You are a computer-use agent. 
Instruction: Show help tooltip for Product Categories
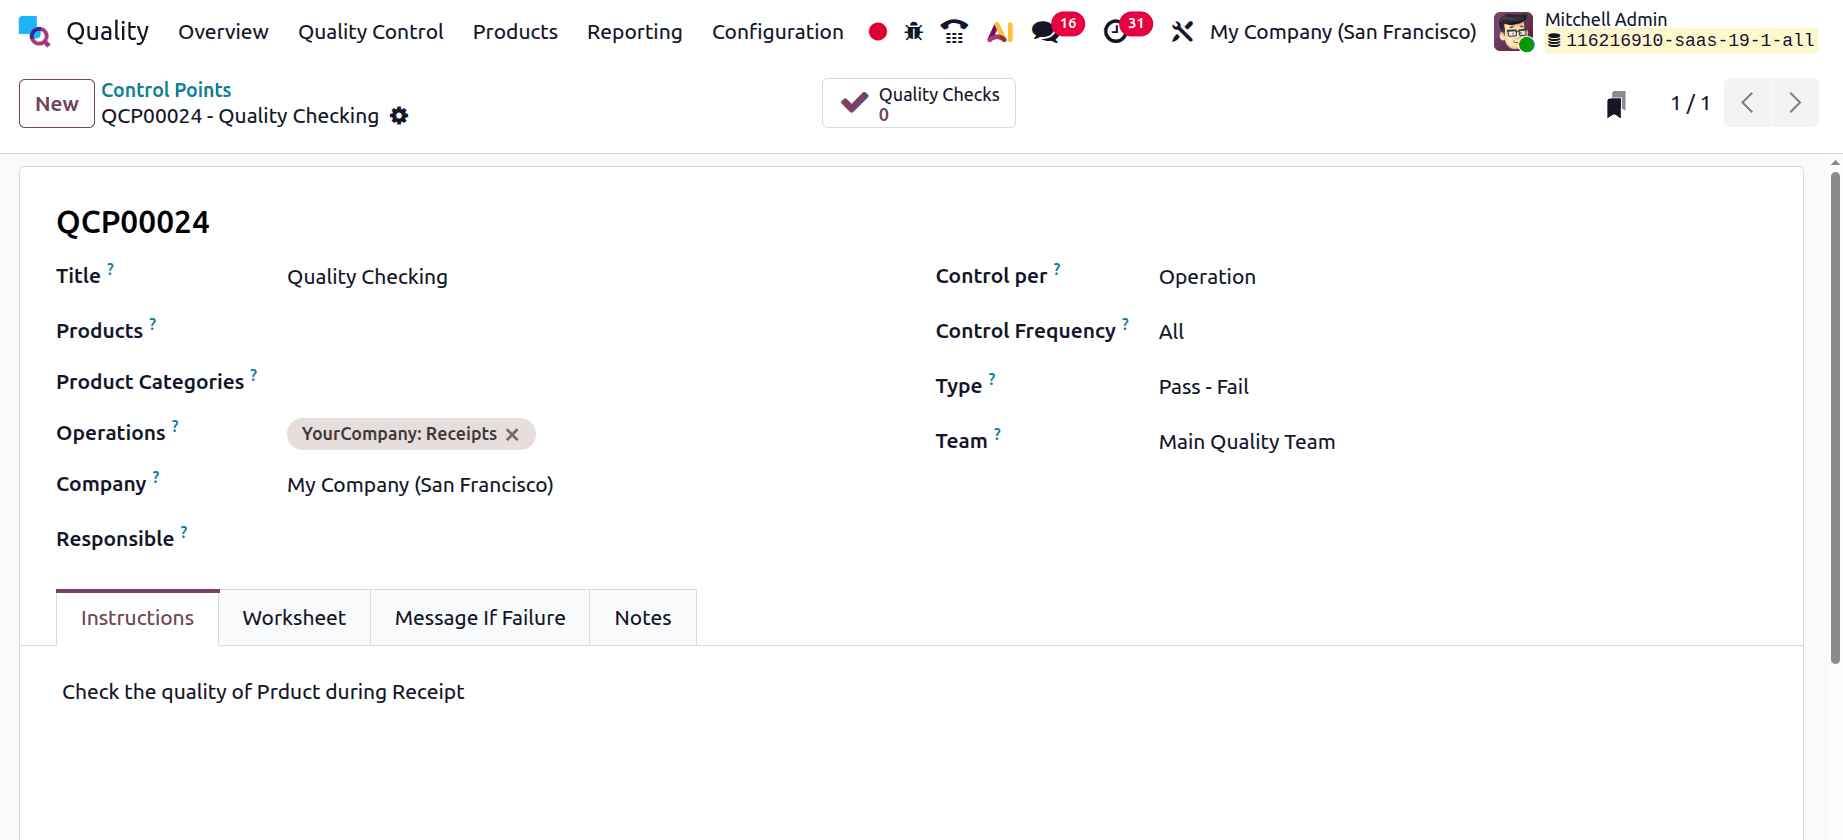(254, 374)
